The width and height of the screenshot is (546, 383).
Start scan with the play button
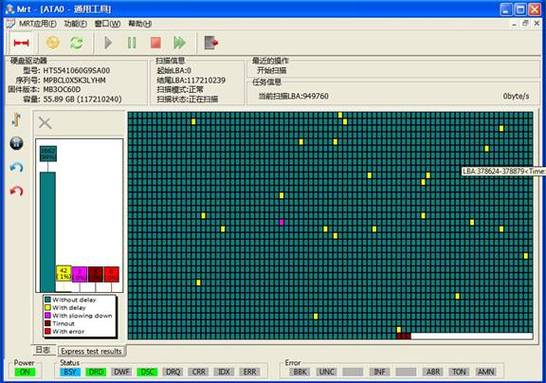coord(108,43)
